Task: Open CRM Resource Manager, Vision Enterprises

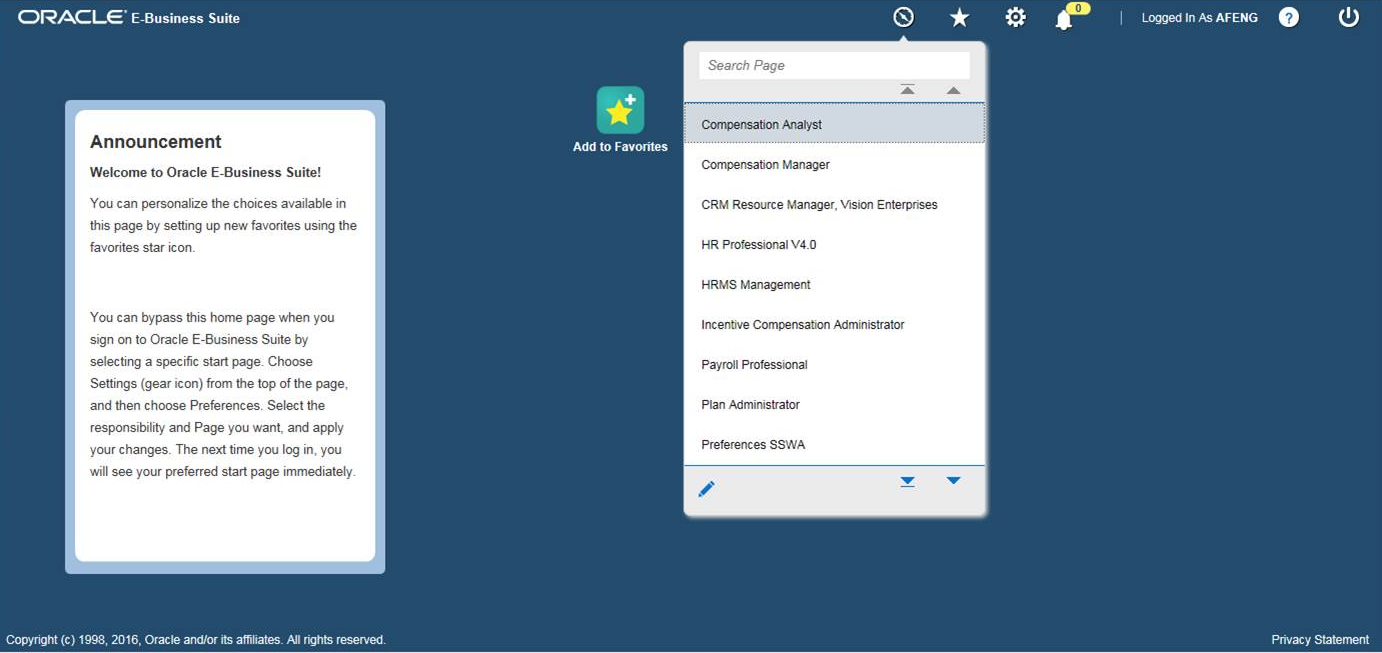Action: (834, 204)
